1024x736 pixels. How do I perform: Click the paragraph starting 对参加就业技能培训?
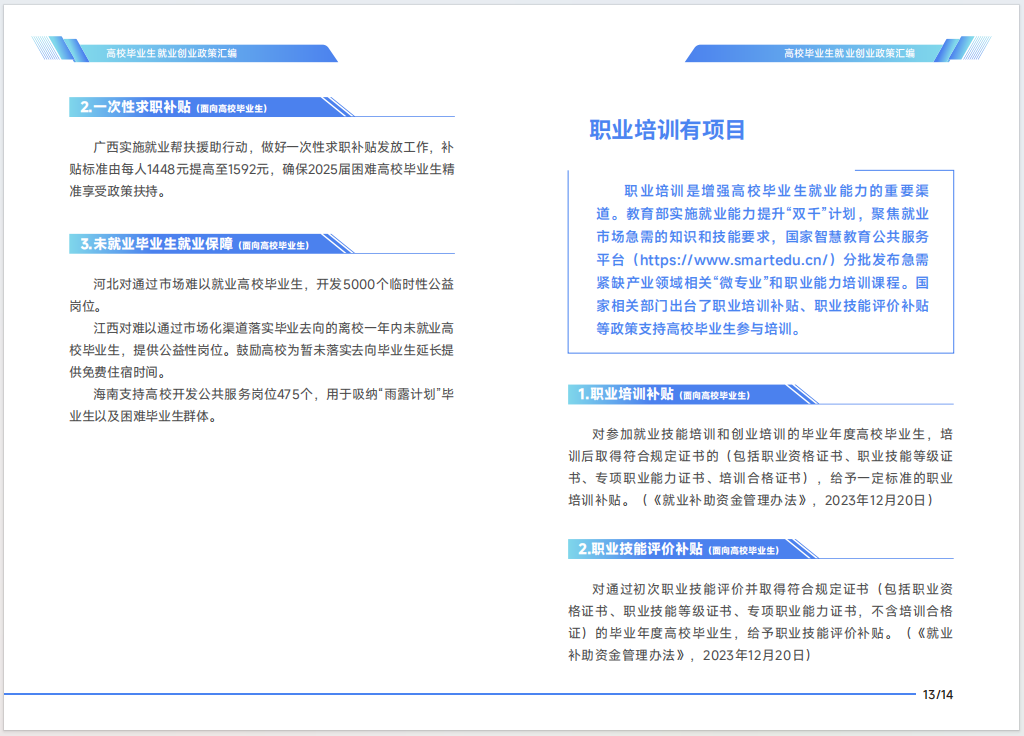pyautogui.click(x=760, y=466)
